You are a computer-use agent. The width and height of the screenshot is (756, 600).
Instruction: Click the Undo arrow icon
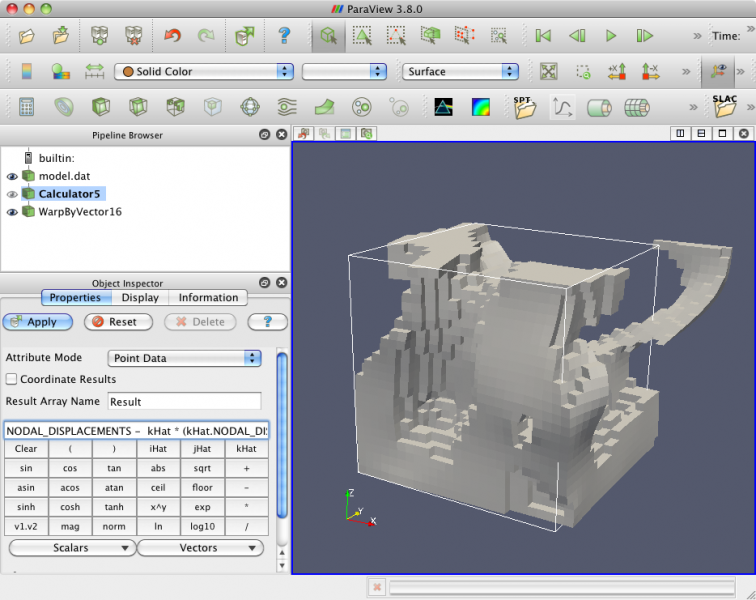coord(172,36)
